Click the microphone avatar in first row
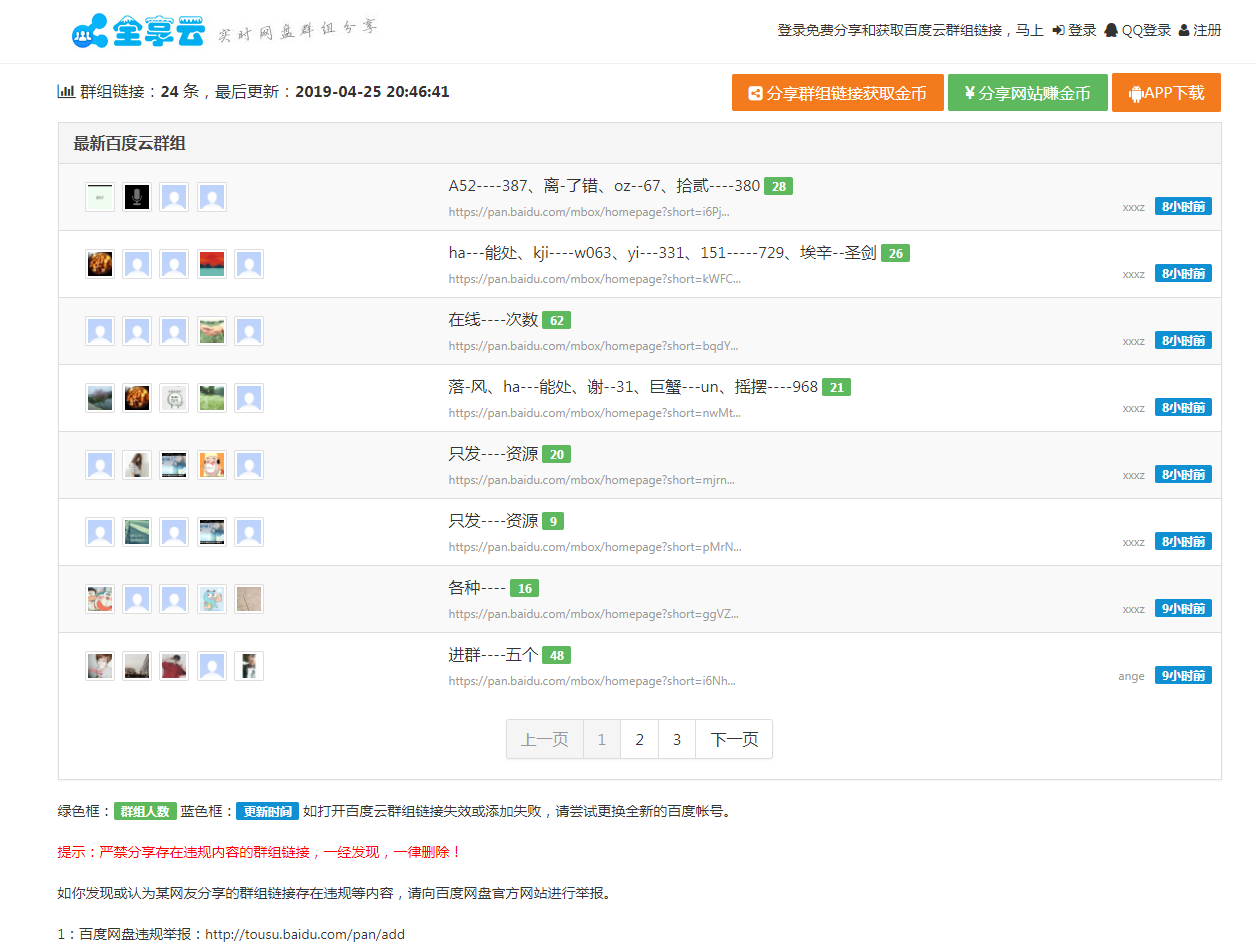 point(137,197)
